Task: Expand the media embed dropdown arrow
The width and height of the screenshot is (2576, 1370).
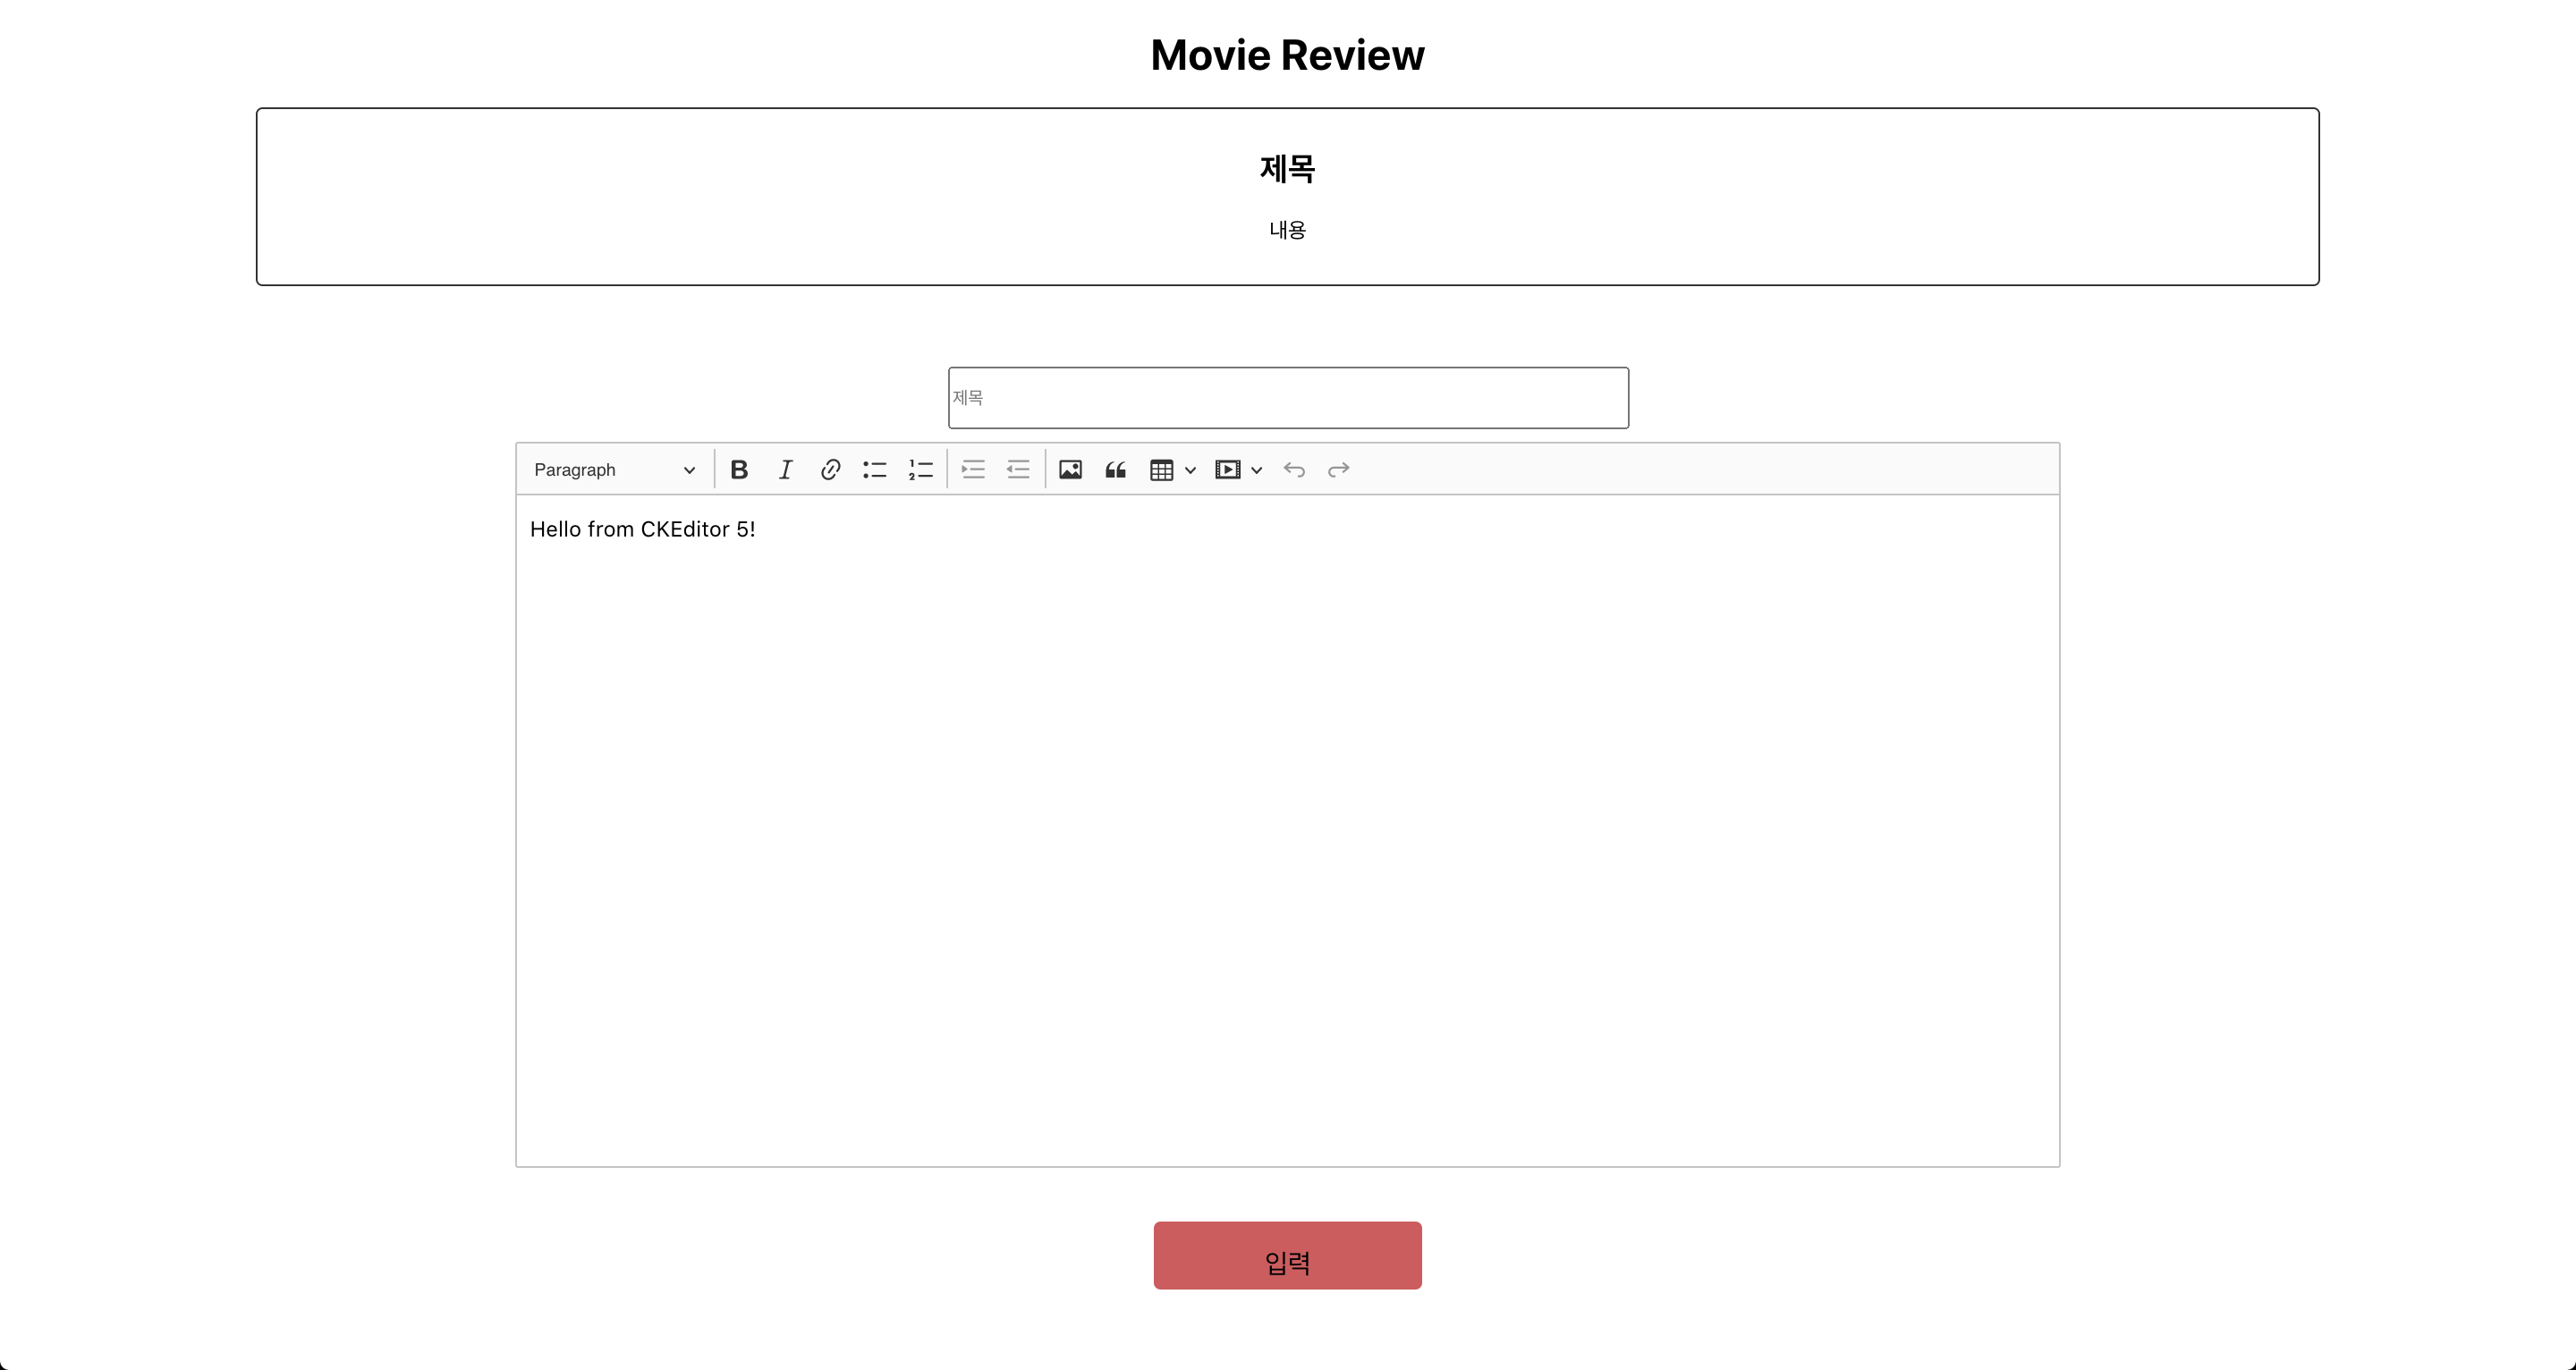Action: tap(1257, 470)
